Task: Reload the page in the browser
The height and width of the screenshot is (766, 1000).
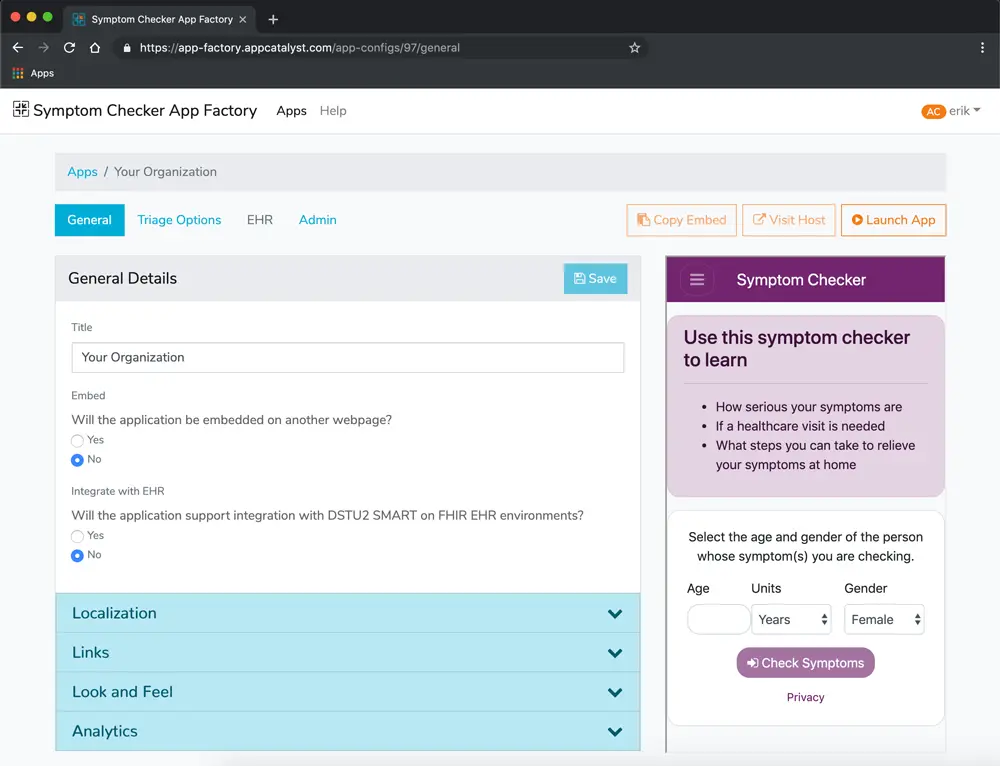Action: [x=69, y=47]
